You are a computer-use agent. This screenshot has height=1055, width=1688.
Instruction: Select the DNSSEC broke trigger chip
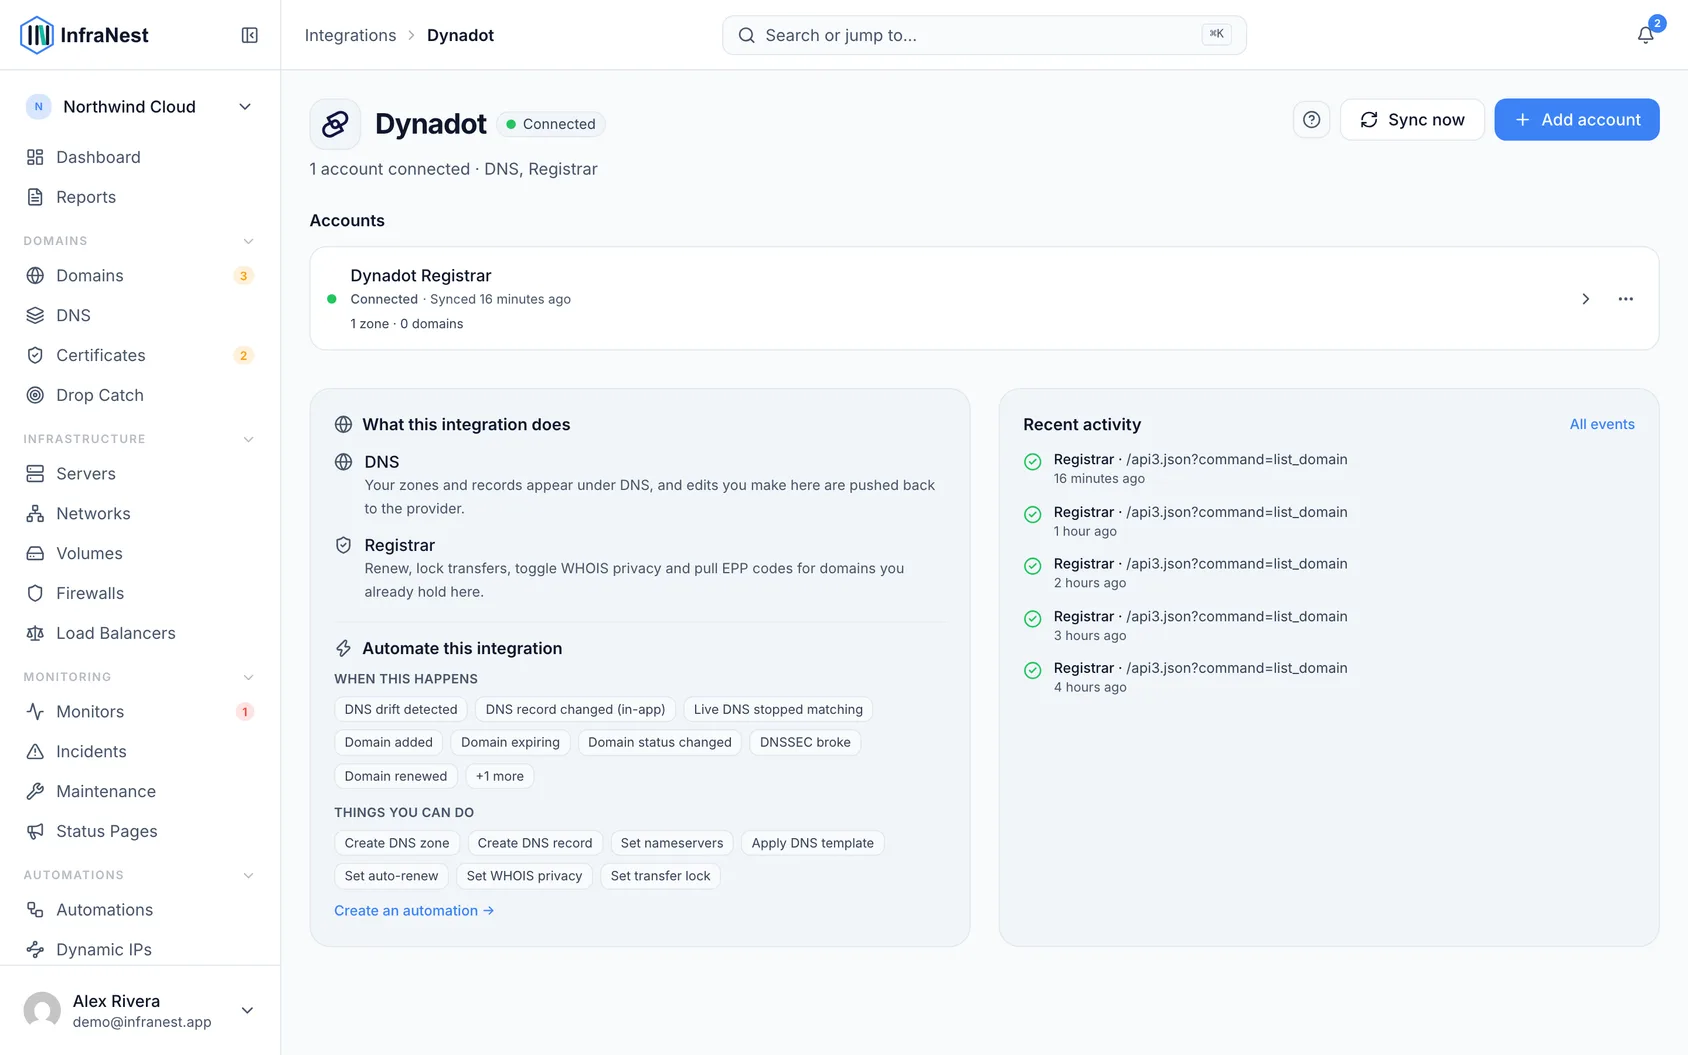pos(805,742)
